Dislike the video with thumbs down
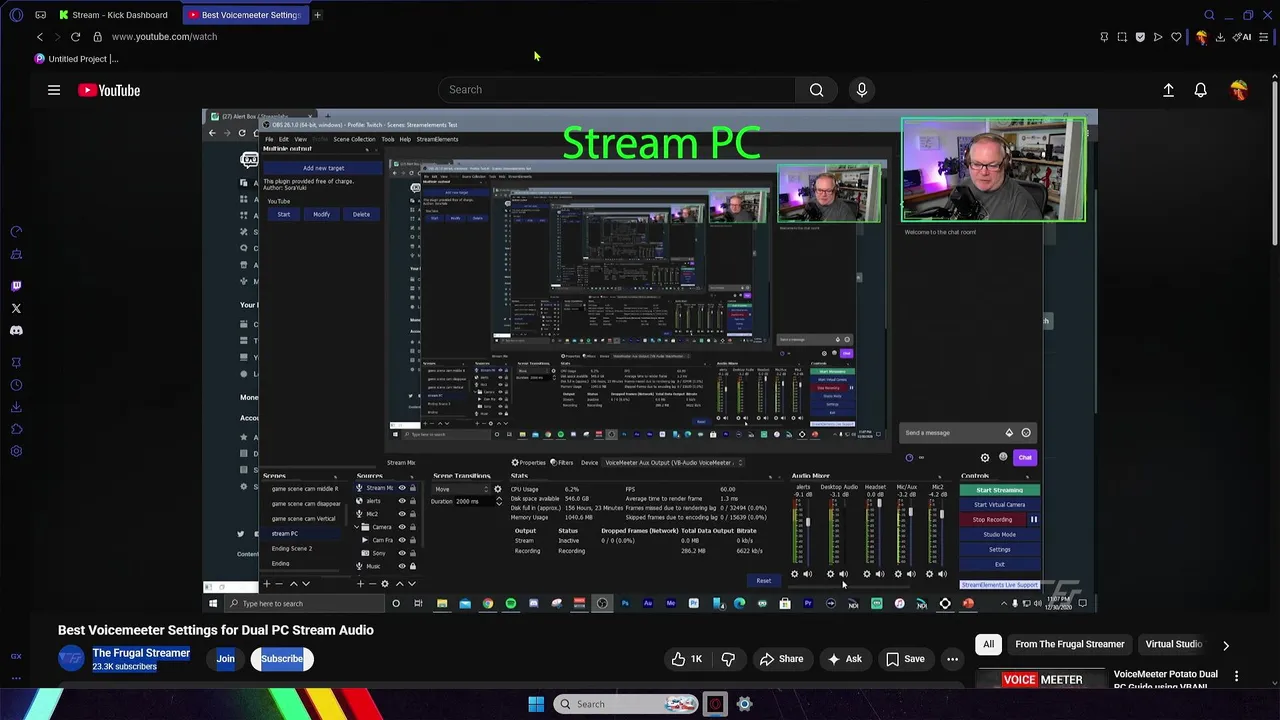Screen dimensions: 1280x720 728,659
